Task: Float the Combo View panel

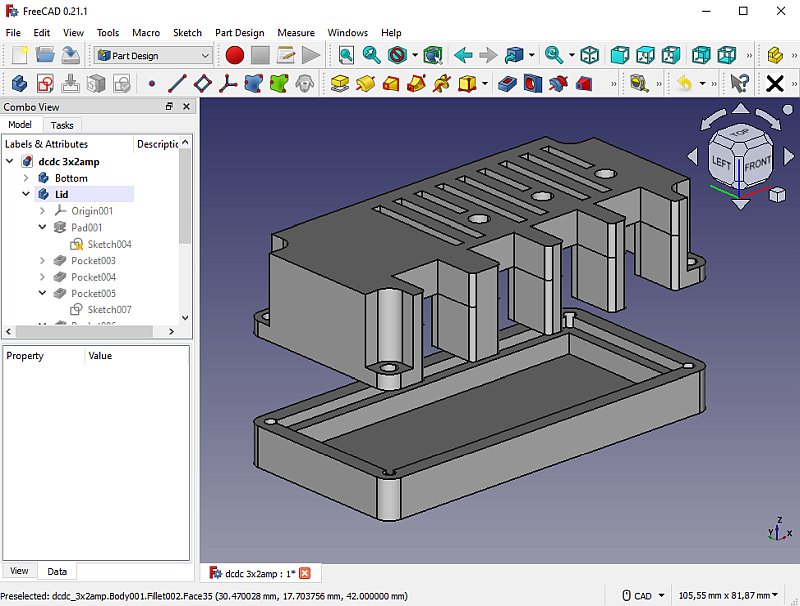Action: coord(169,106)
